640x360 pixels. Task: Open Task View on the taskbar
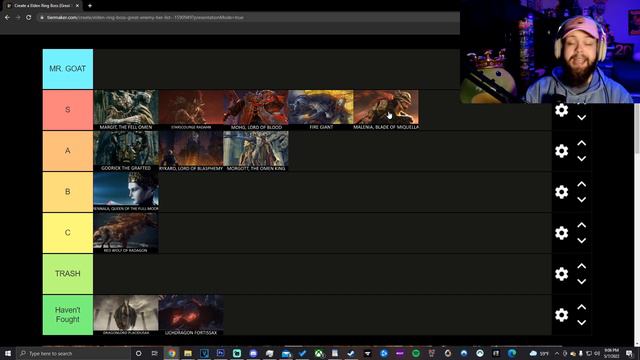(155, 353)
